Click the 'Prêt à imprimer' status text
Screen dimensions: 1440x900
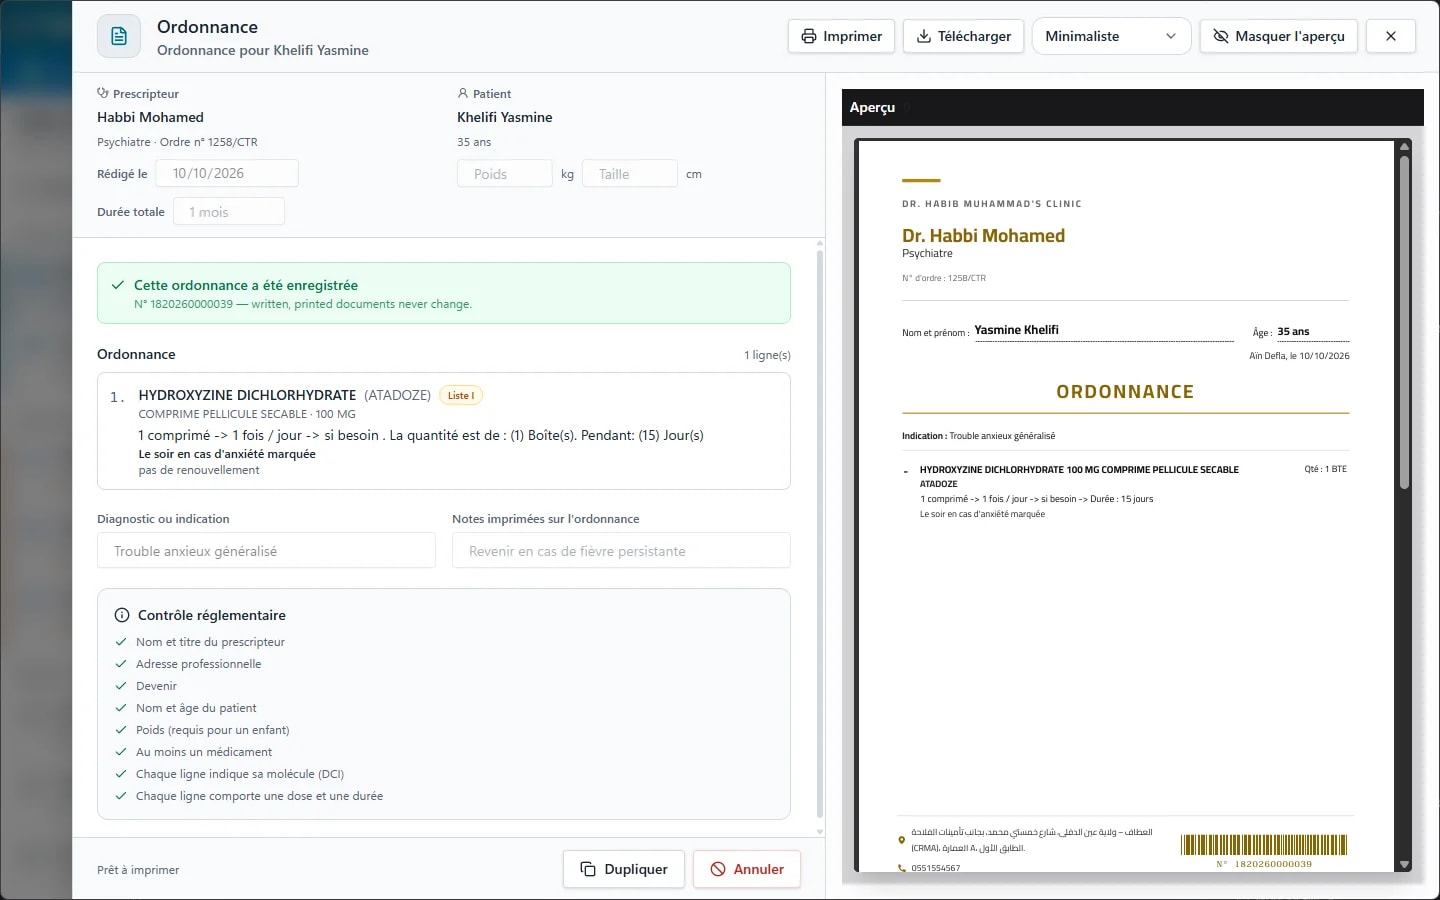138,870
